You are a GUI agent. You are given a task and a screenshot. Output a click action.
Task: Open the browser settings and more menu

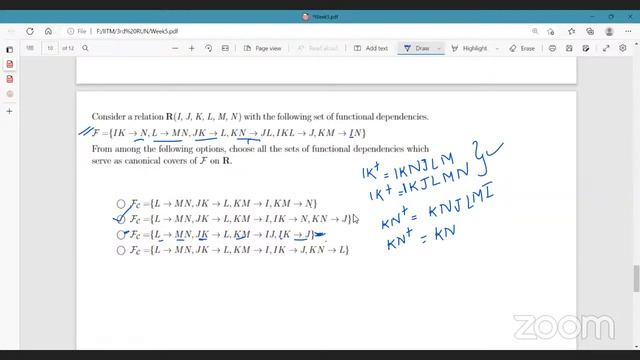tap(628, 31)
